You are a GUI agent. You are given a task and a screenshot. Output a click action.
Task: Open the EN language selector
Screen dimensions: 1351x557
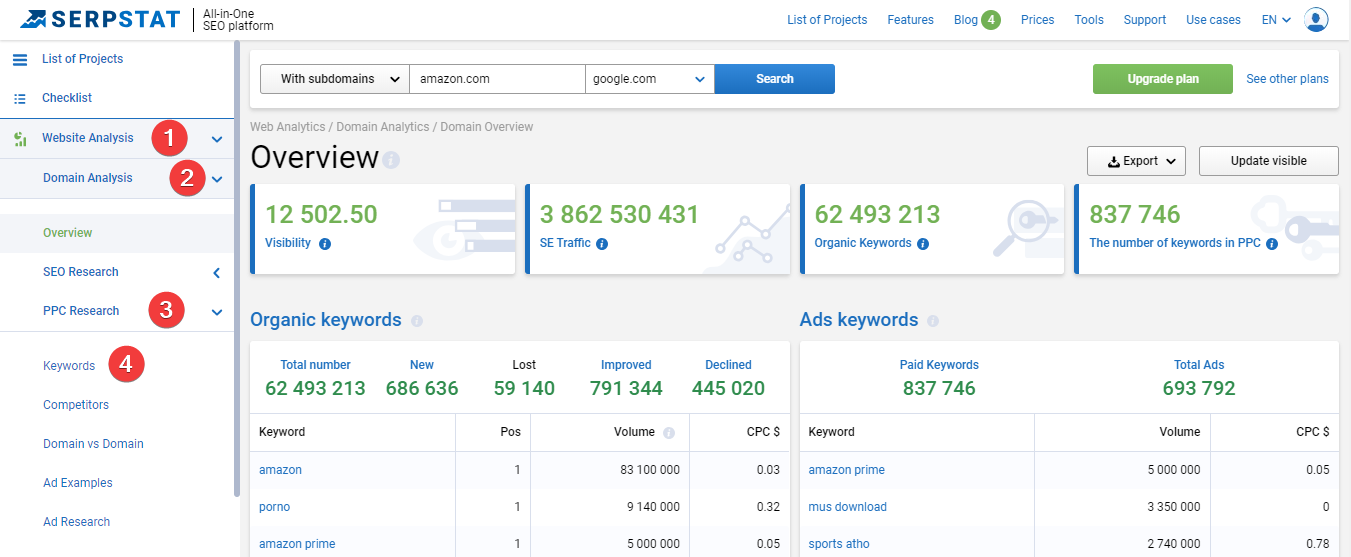[1277, 20]
